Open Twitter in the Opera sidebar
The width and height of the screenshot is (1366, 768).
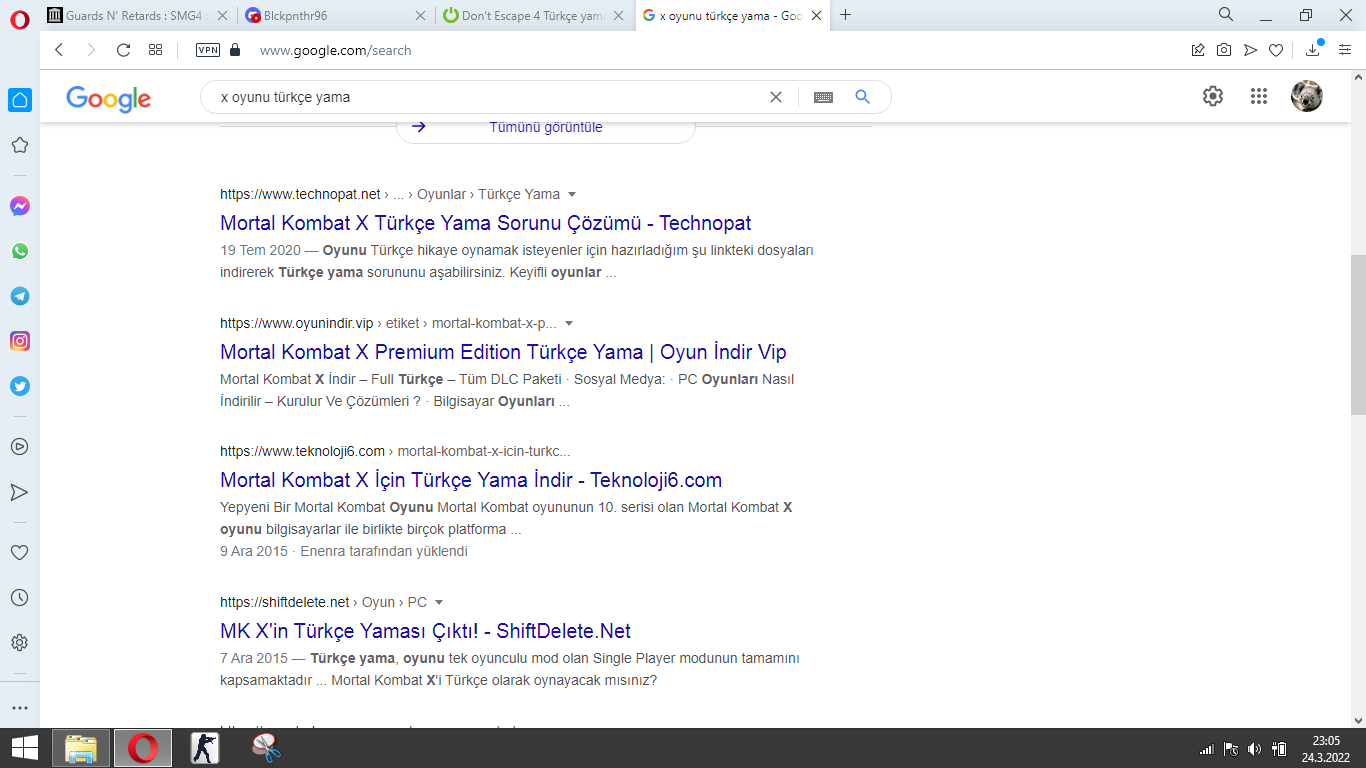pos(20,386)
